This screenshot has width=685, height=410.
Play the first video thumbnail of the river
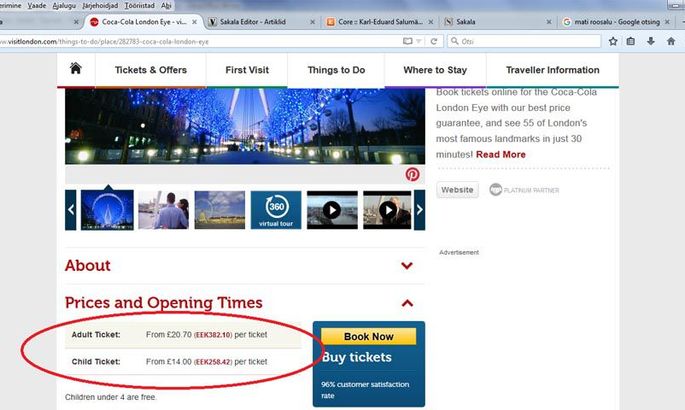coord(332,210)
